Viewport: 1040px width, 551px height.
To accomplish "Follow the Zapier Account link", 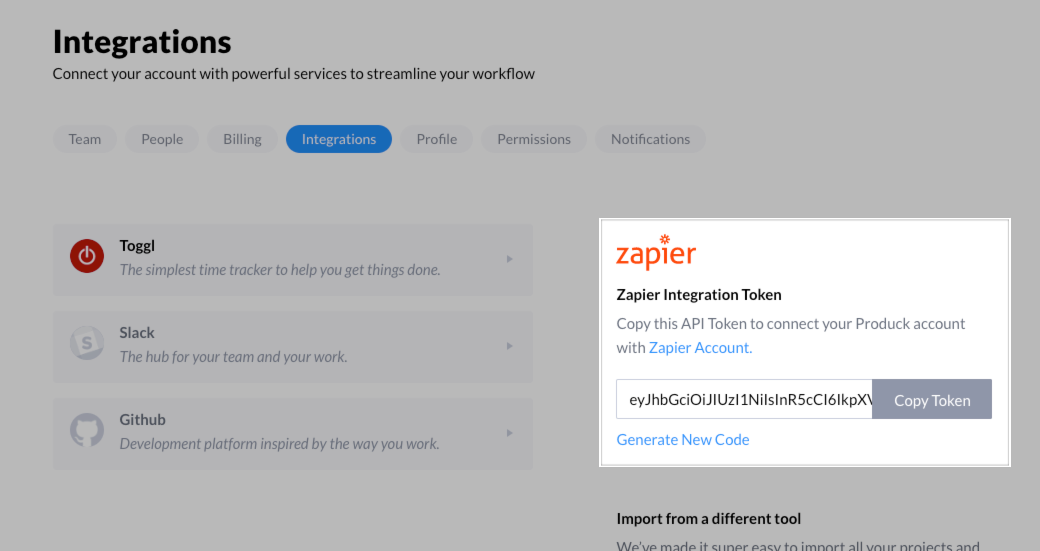I will [x=700, y=348].
